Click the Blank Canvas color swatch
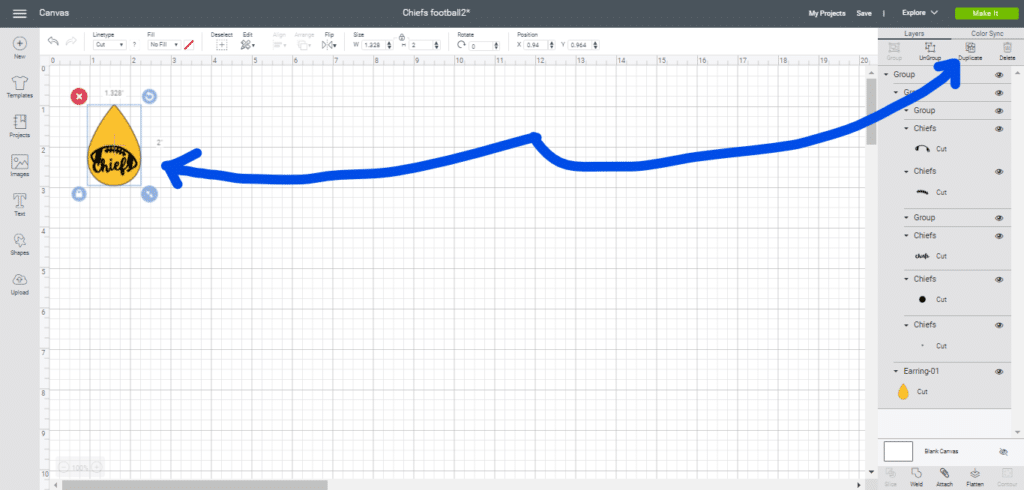The image size is (1024, 490). (x=900, y=451)
